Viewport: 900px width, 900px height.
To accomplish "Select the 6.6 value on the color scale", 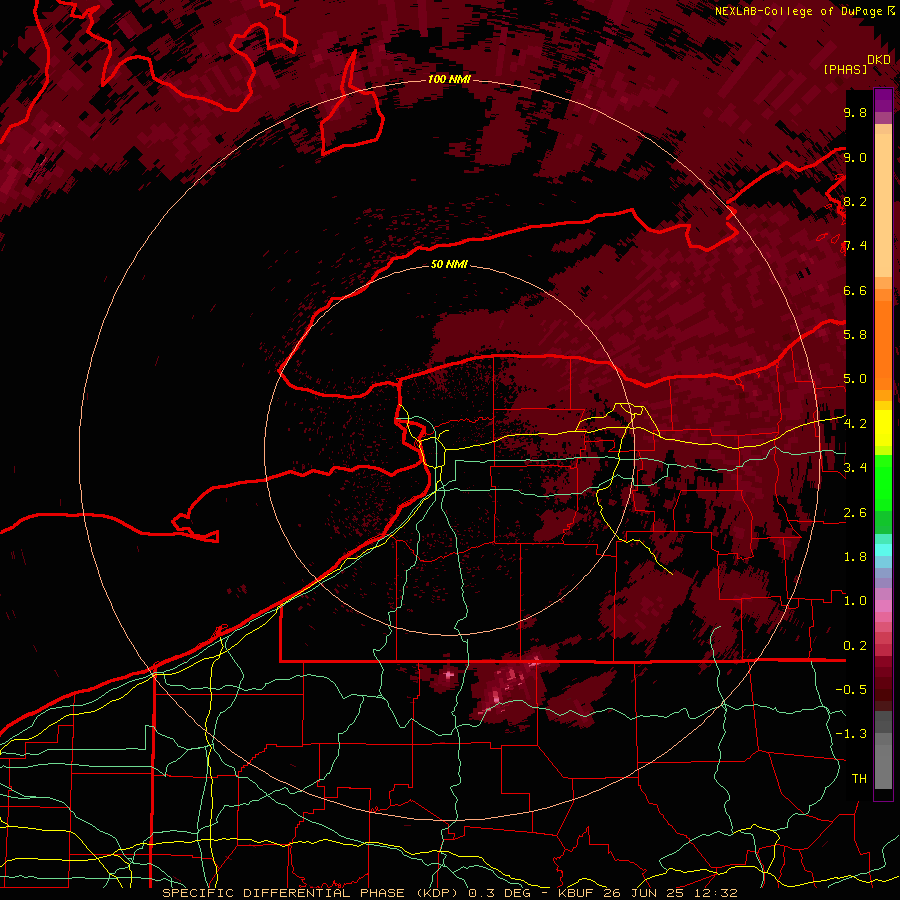I will coord(855,290).
